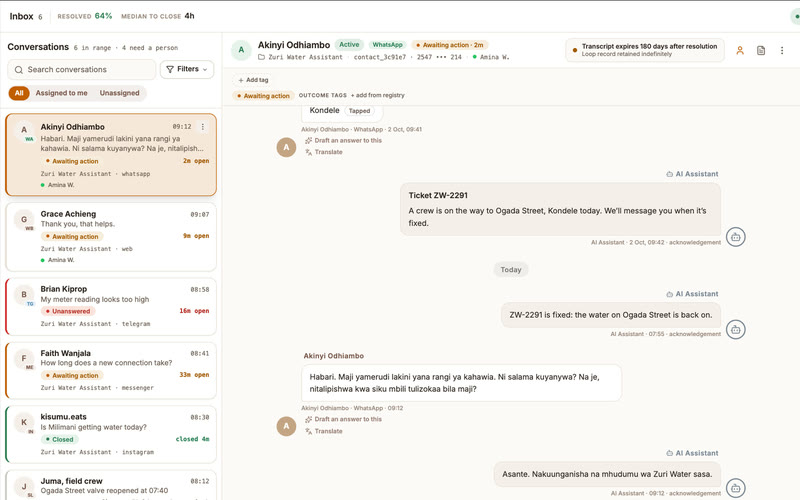Click the Translate icon under the 09:12 message

pyautogui.click(x=308, y=431)
